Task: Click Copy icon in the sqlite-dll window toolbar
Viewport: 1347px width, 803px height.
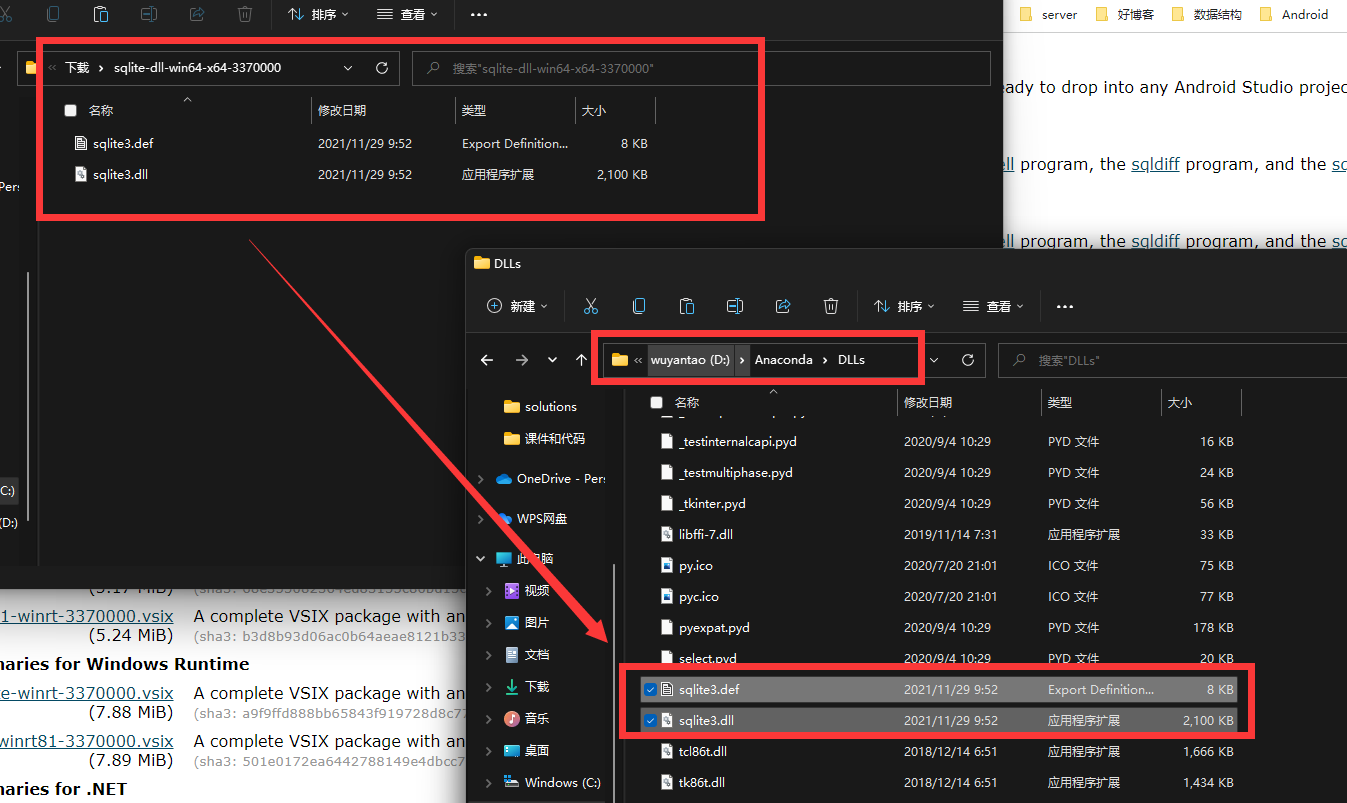Action: point(53,14)
